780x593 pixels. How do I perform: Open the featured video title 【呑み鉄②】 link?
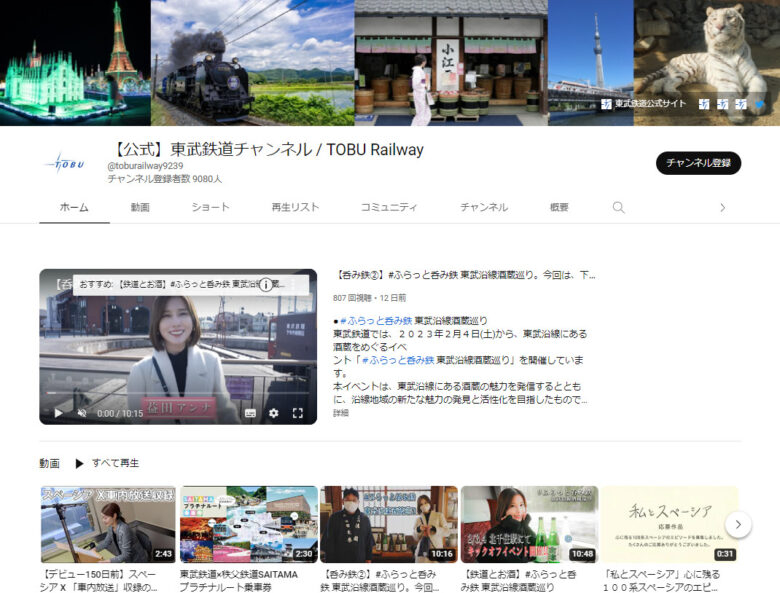(464, 275)
